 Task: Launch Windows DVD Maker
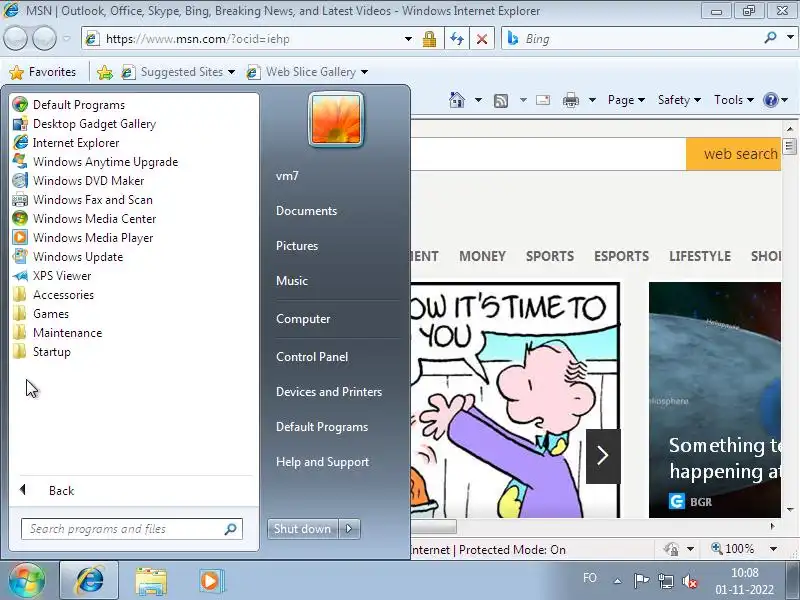click(79, 181)
